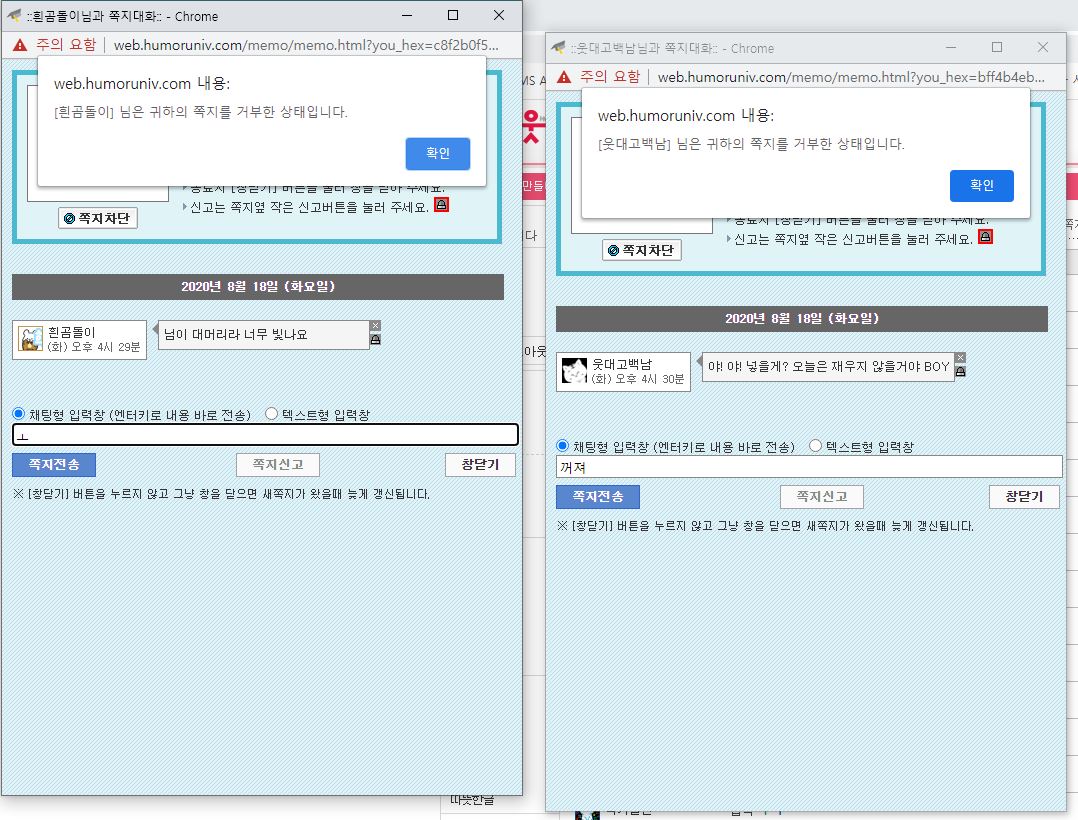Delete 웃대고백남's message with the x icon
The width and height of the screenshot is (1078, 820).
960,358
